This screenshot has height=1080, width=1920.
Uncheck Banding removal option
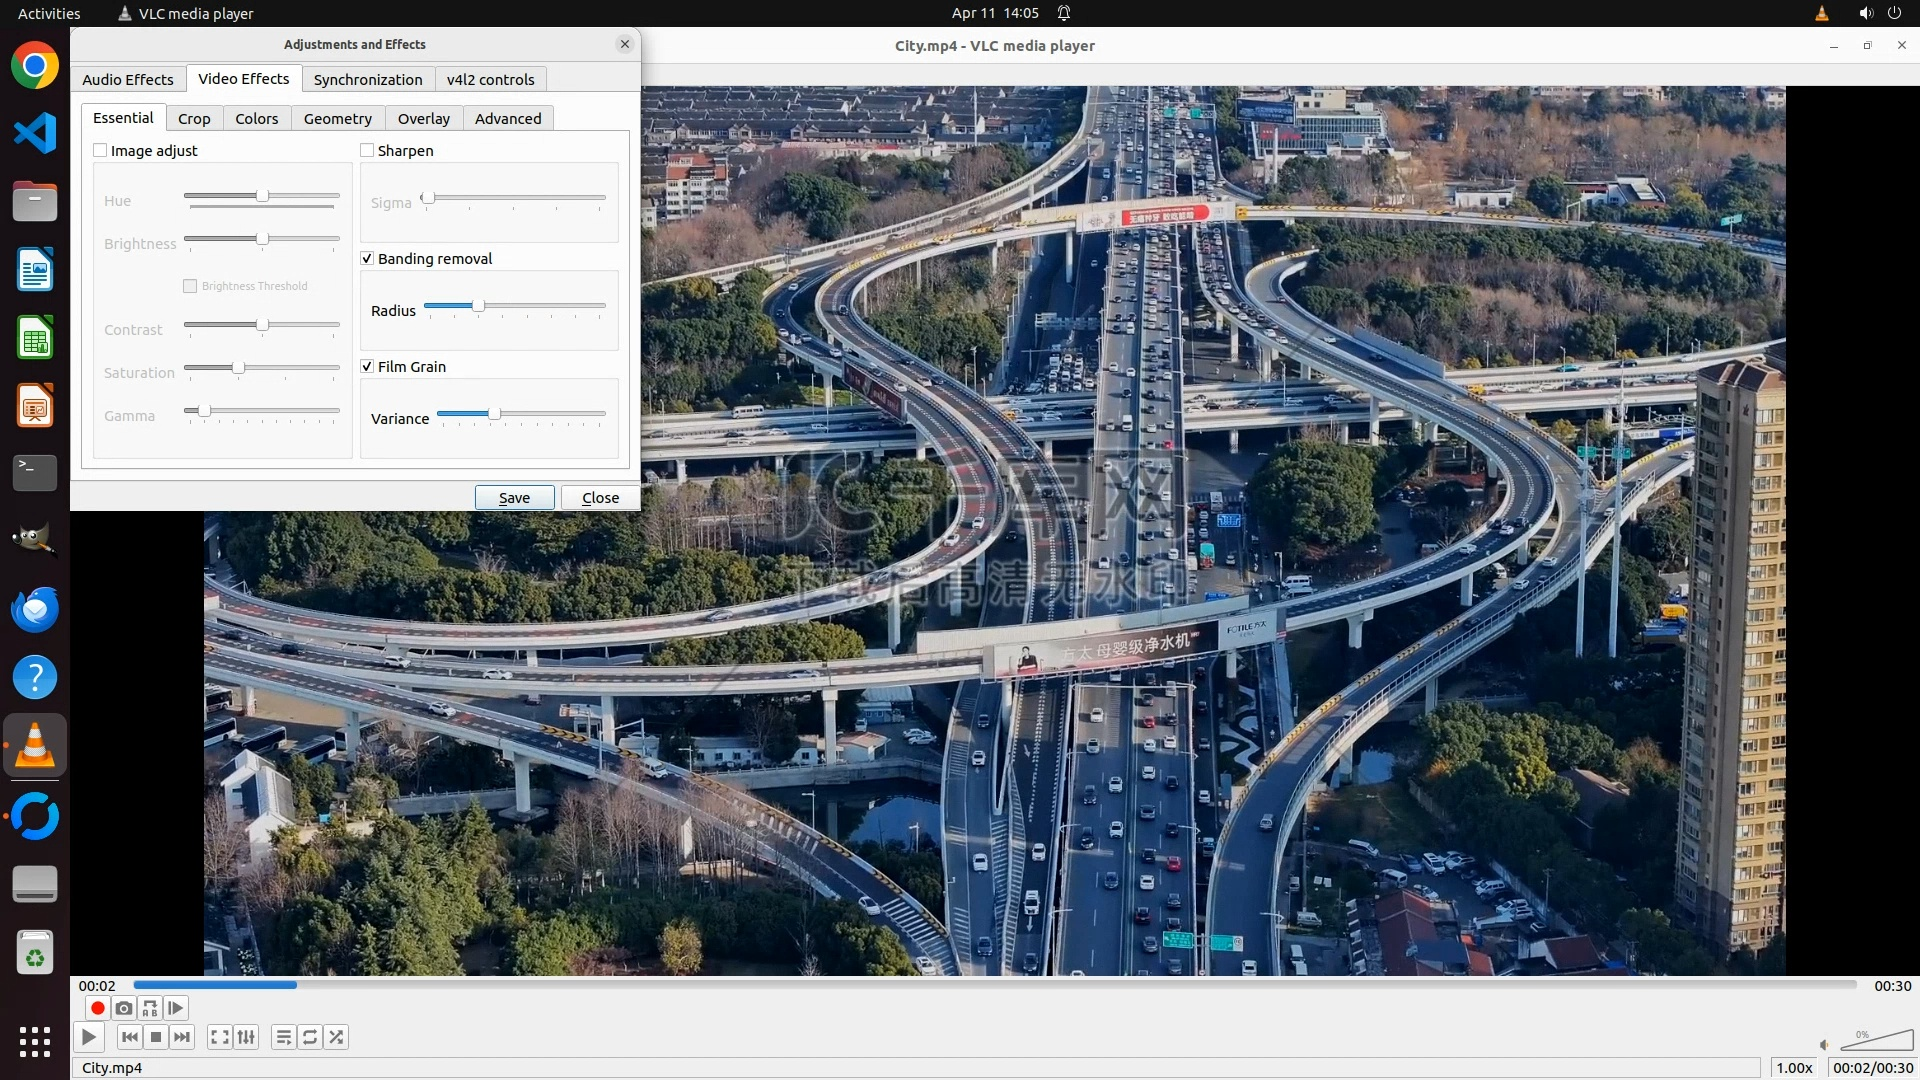(367, 259)
